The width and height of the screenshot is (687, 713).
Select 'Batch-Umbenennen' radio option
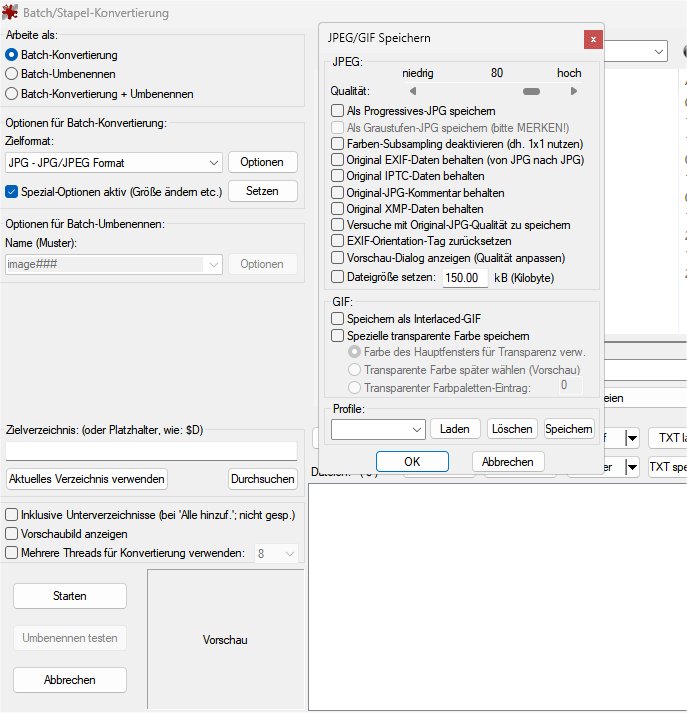coord(12,74)
